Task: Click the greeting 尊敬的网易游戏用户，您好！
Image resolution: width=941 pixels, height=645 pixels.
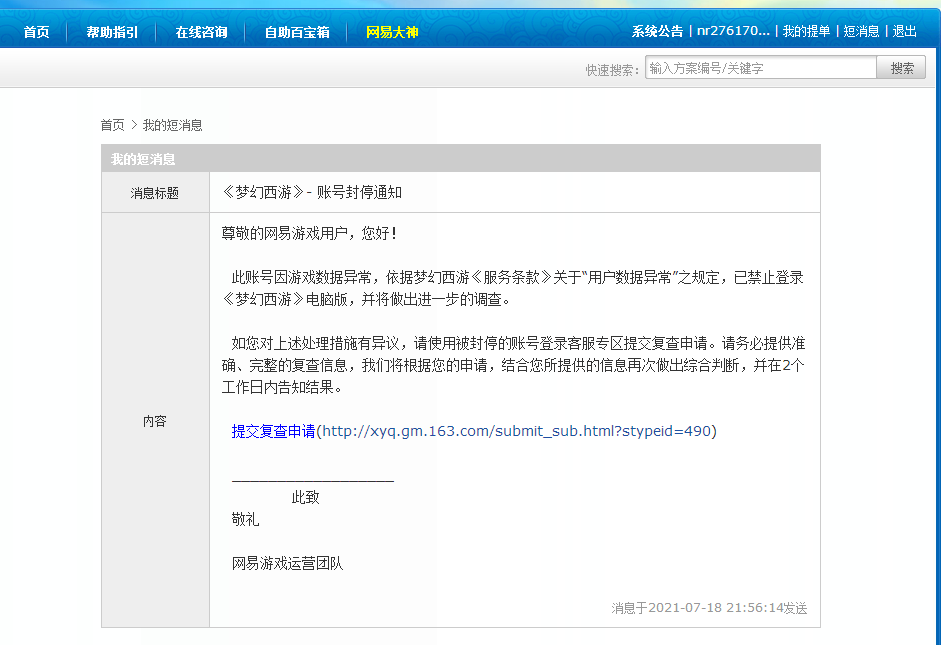Action: pyautogui.click(x=309, y=233)
